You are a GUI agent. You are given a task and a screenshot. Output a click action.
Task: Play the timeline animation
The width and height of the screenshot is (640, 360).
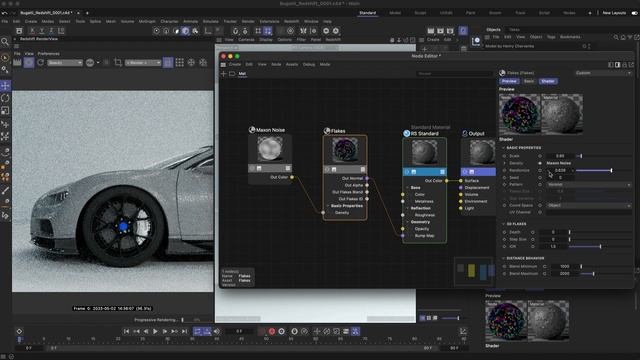click(x=155, y=331)
